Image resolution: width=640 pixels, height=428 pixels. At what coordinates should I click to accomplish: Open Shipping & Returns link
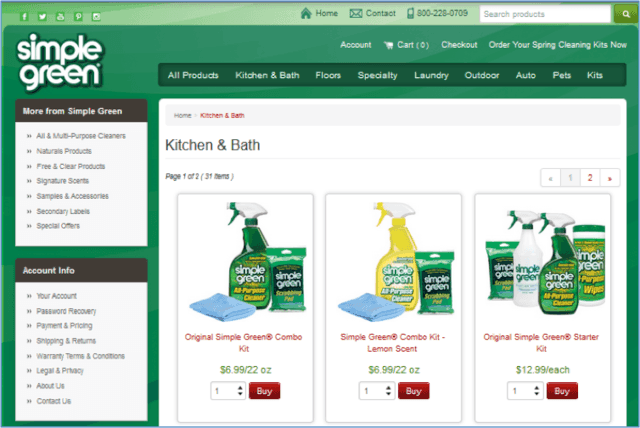(x=66, y=341)
